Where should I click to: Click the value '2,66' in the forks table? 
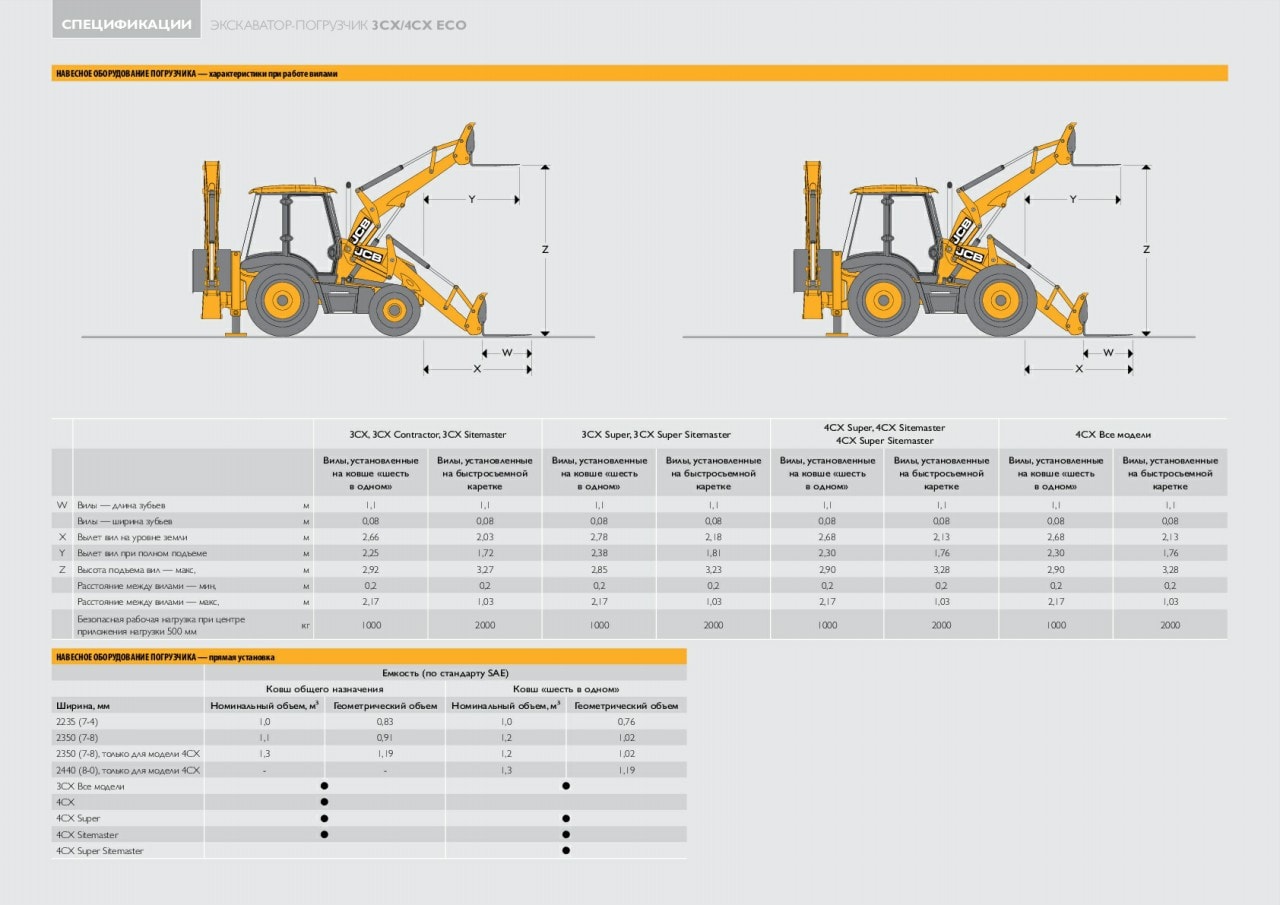point(371,537)
